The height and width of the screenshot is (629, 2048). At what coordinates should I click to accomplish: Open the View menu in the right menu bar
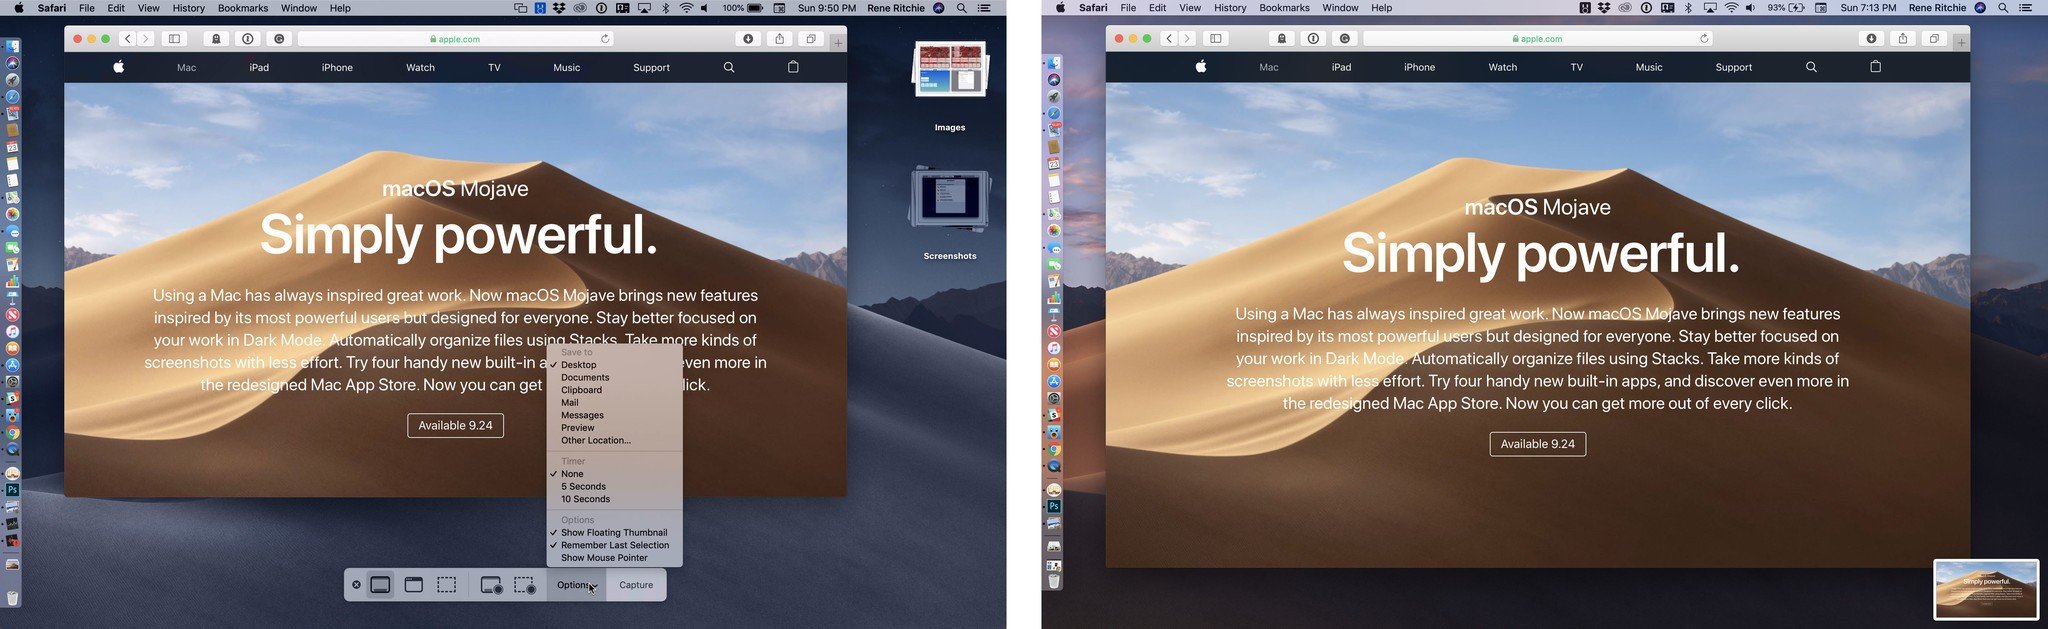(1190, 8)
